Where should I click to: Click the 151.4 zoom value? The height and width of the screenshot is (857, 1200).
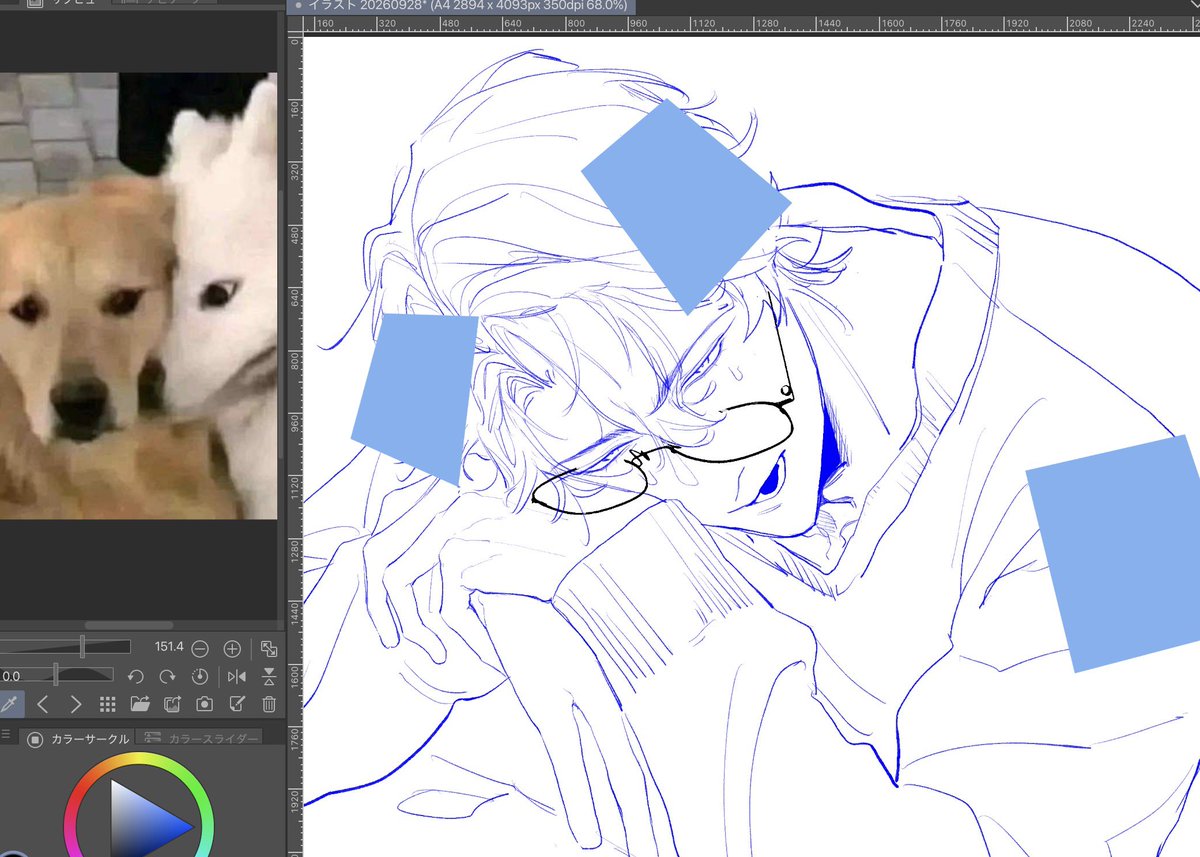pyautogui.click(x=169, y=648)
